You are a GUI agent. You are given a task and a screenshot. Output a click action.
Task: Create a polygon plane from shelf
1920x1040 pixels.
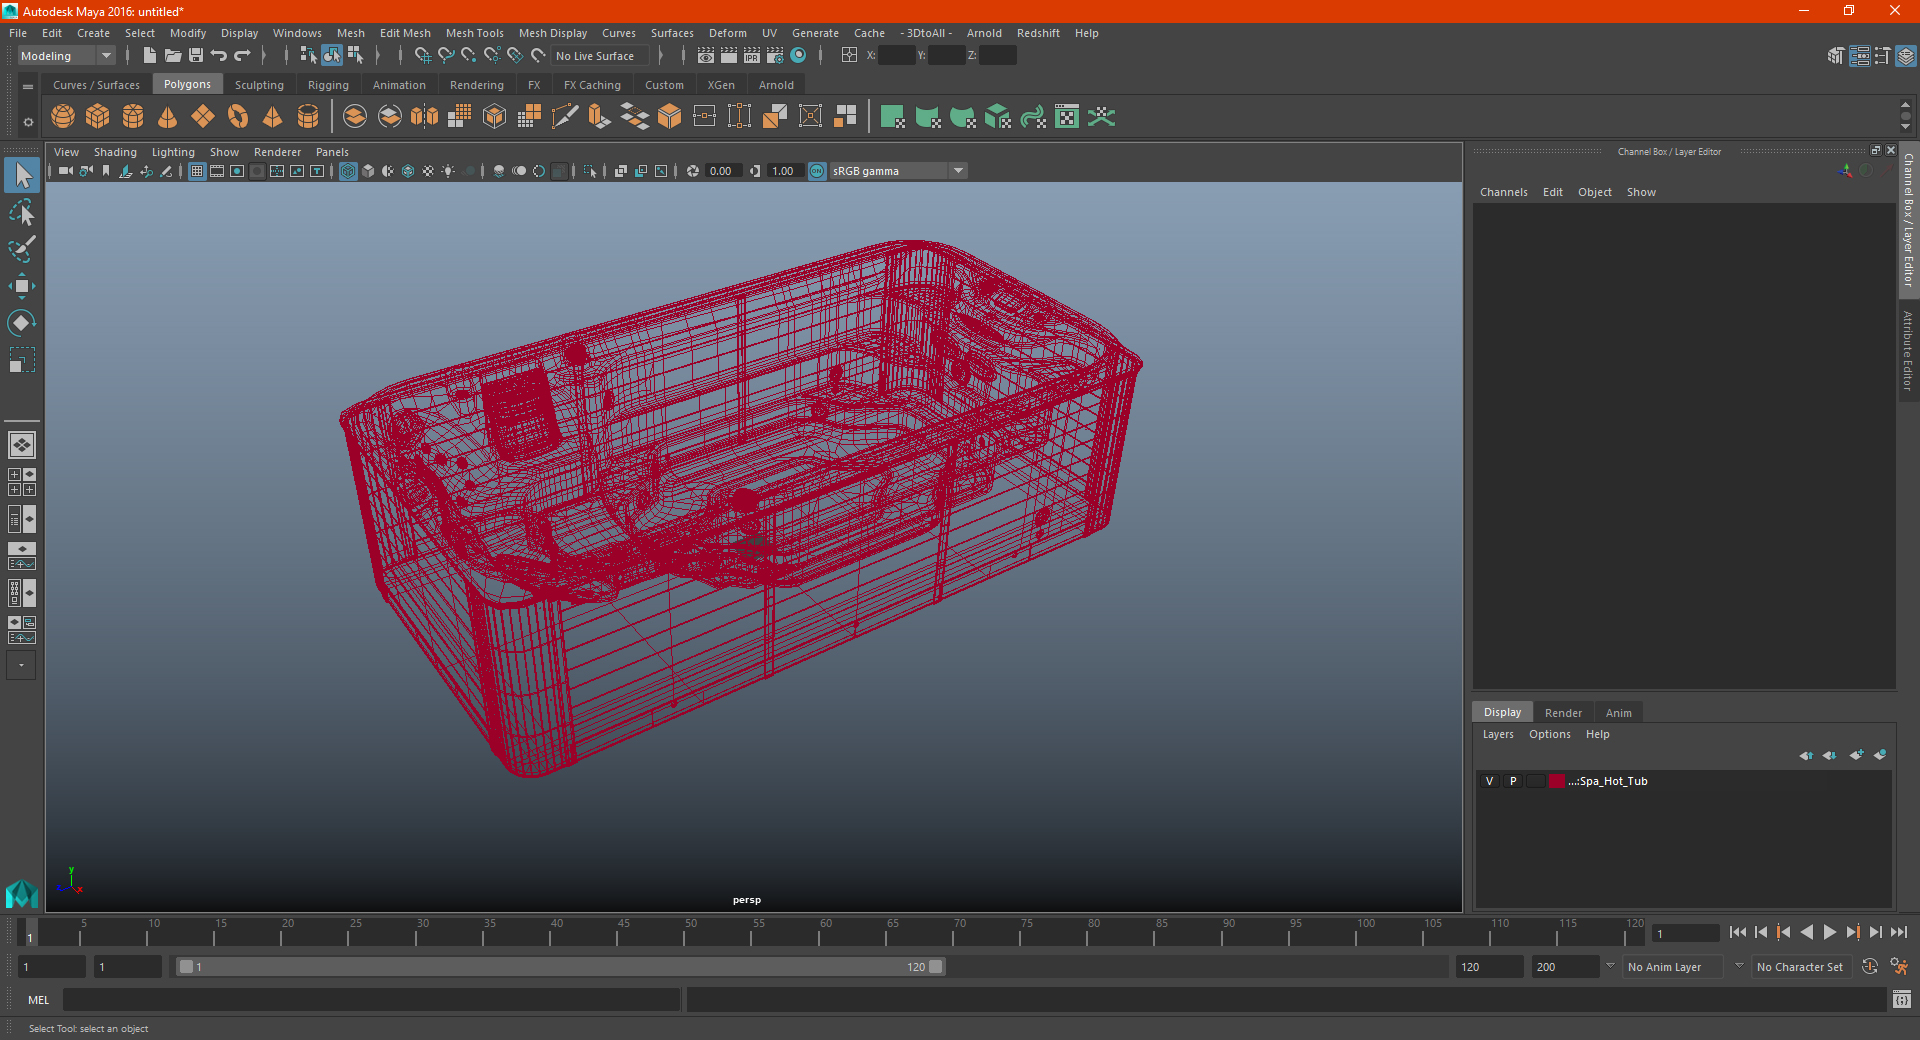tap(203, 117)
